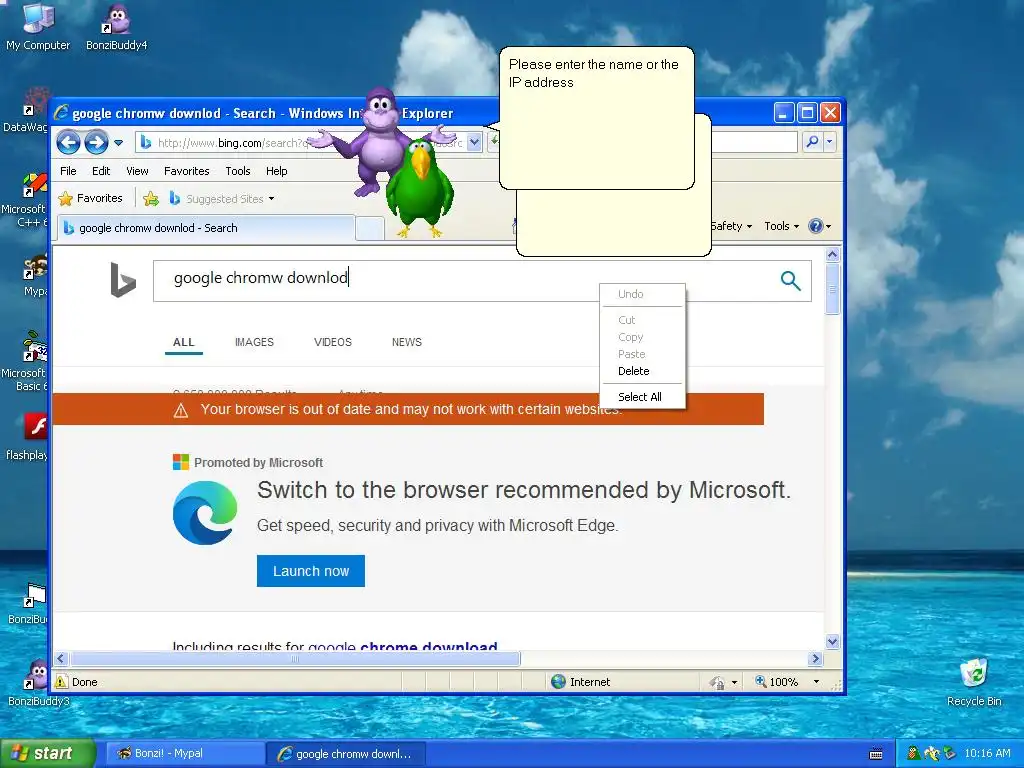Click the vertical scrollbar thumb
This screenshot has width=1024, height=768.
pos(832,289)
